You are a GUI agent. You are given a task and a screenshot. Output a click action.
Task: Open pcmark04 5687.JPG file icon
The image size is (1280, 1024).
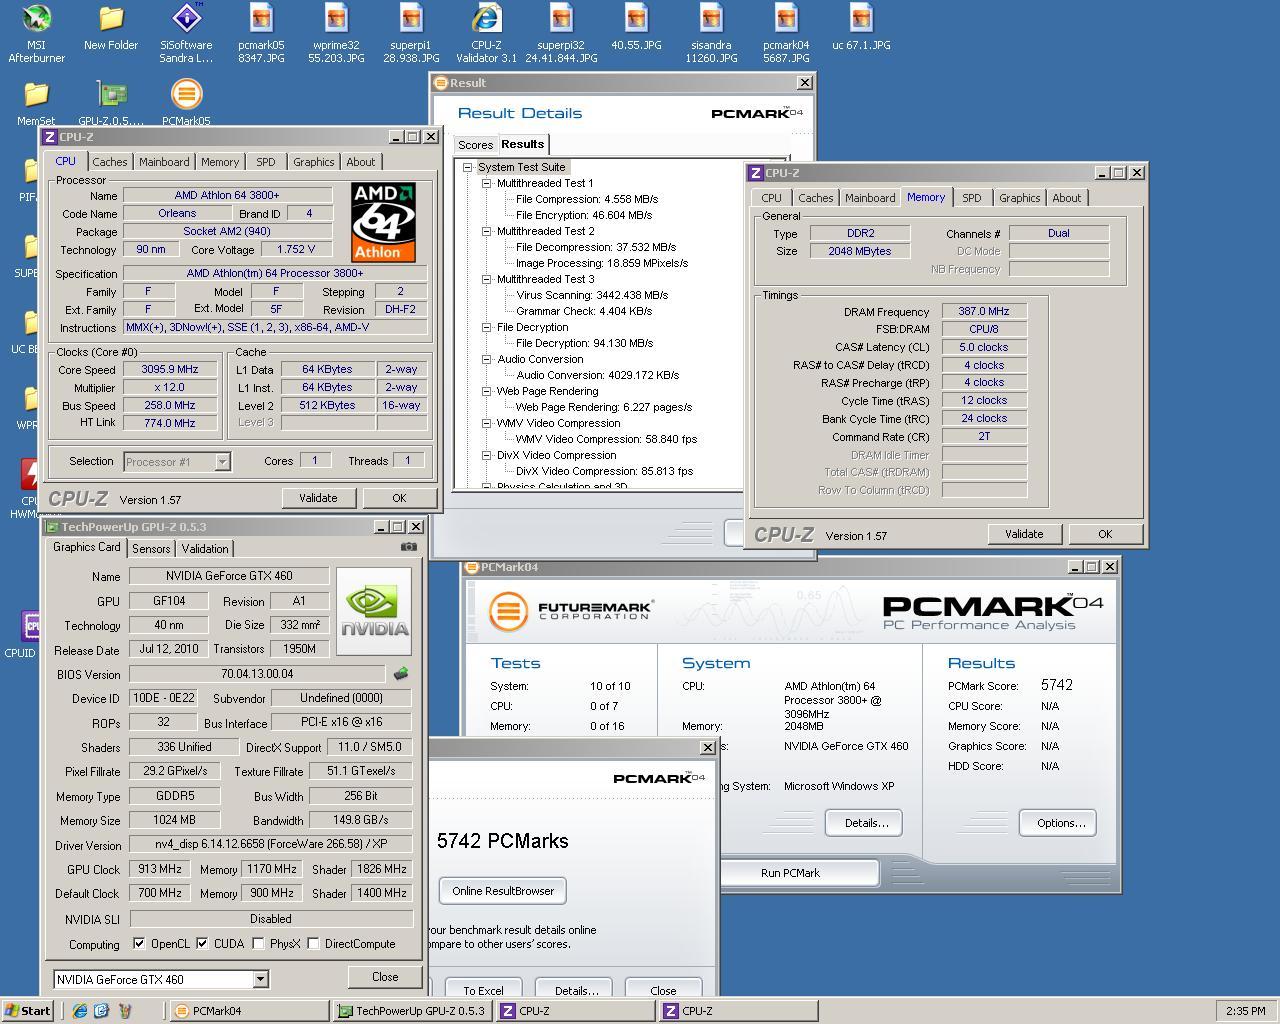click(786, 33)
